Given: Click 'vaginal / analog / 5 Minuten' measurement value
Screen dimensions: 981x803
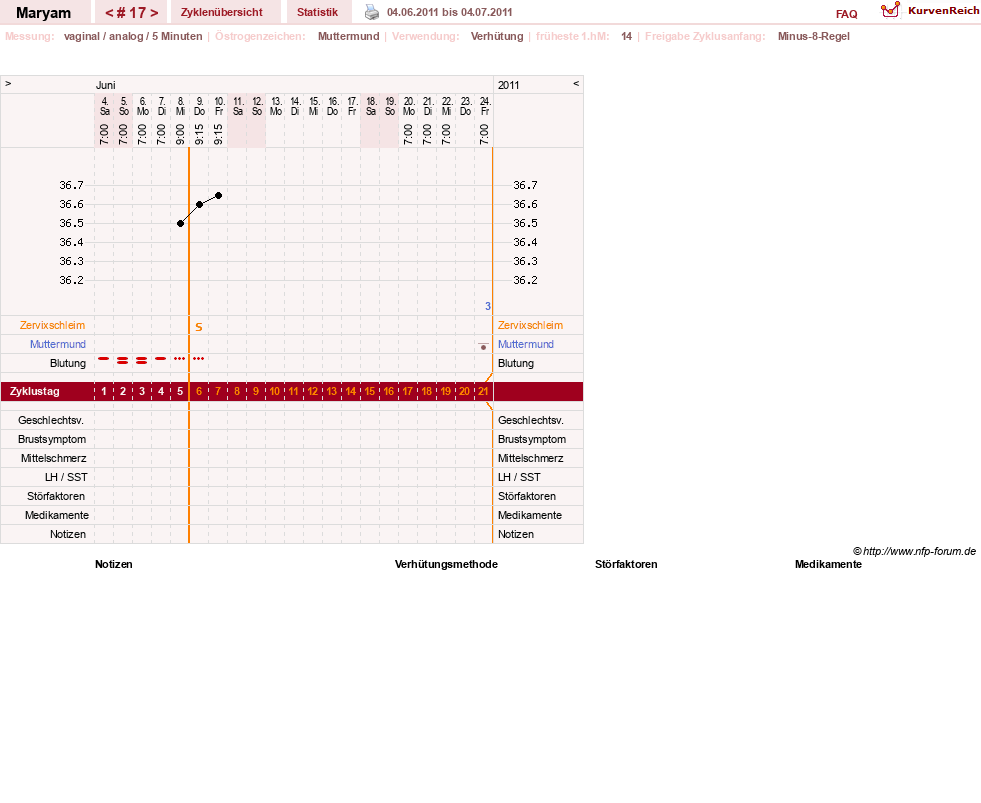Looking at the screenshot, I should click(133, 36).
